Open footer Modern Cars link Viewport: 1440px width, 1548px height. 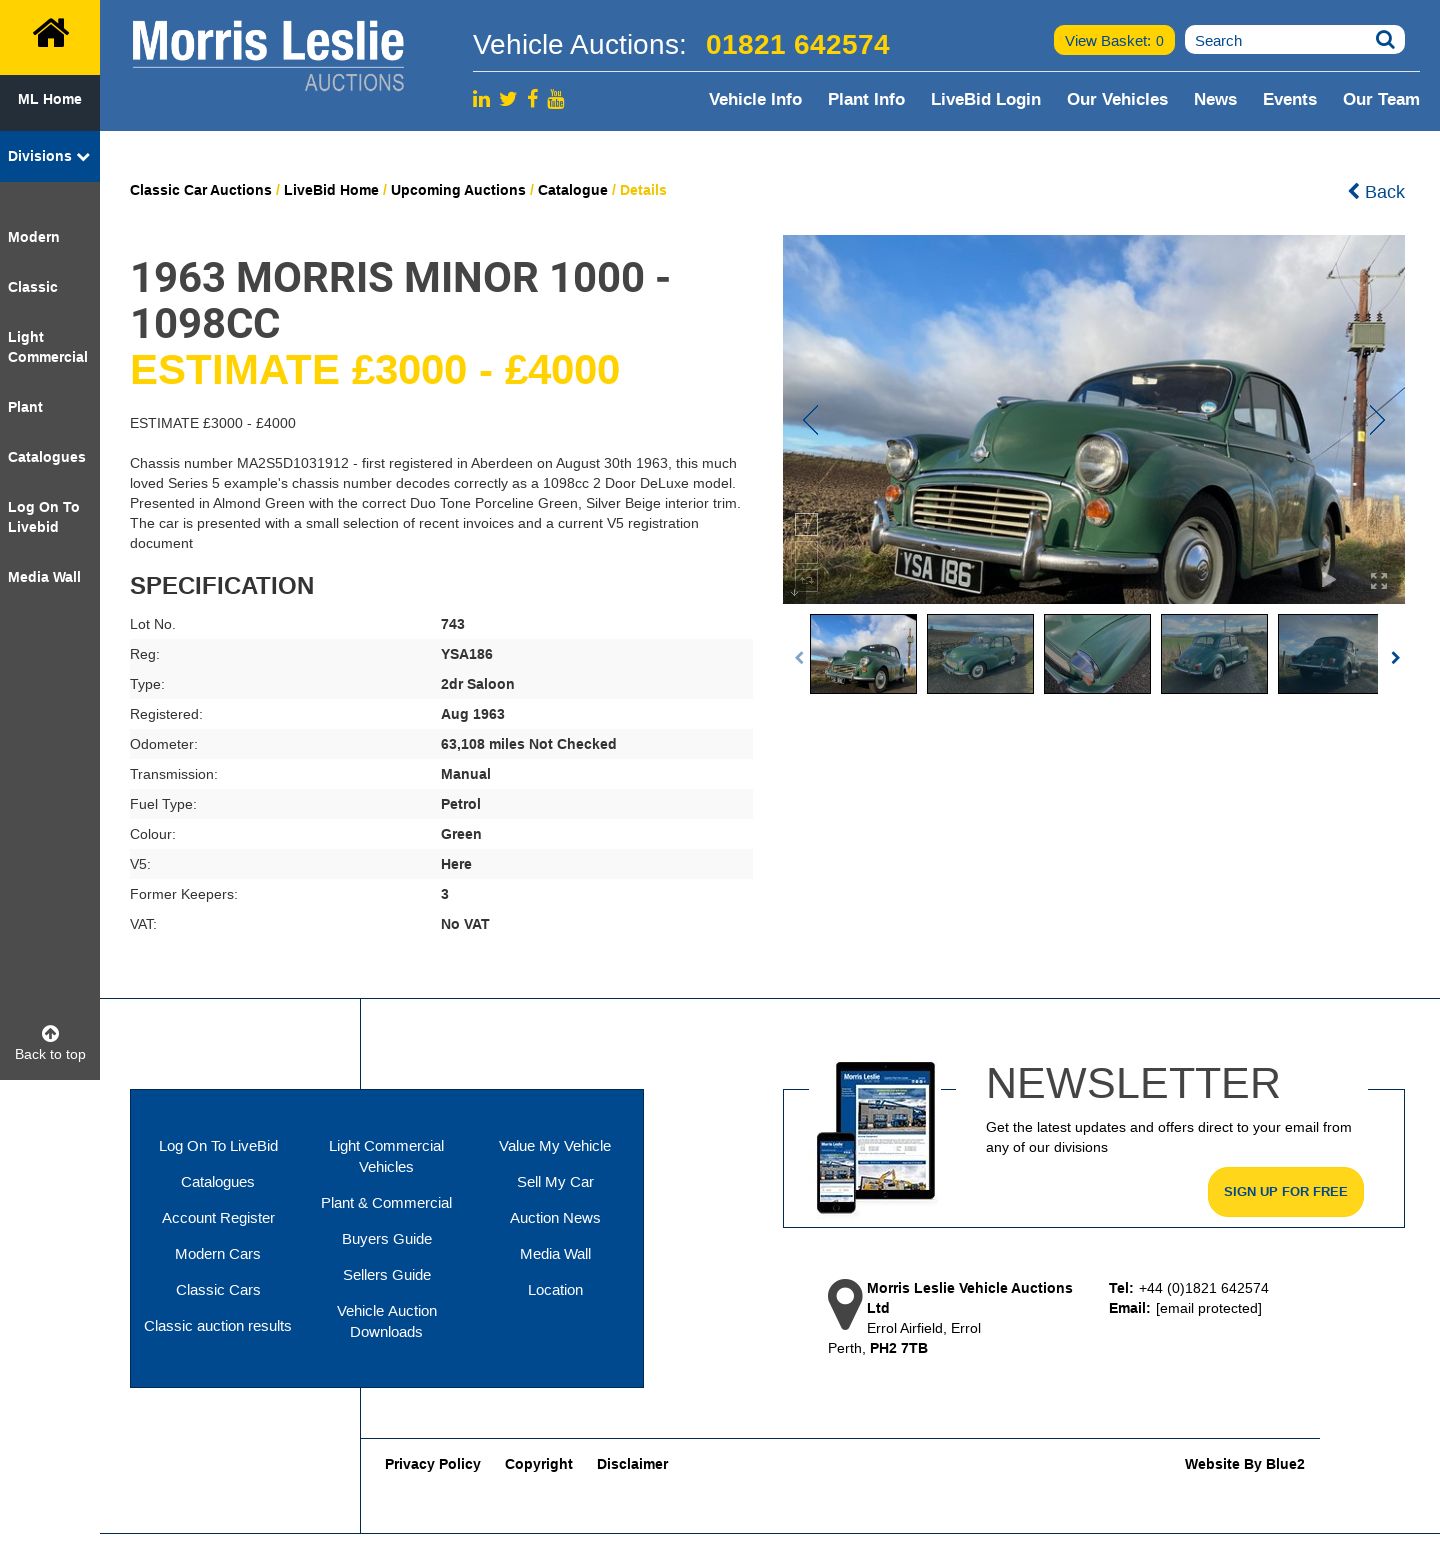click(218, 1254)
